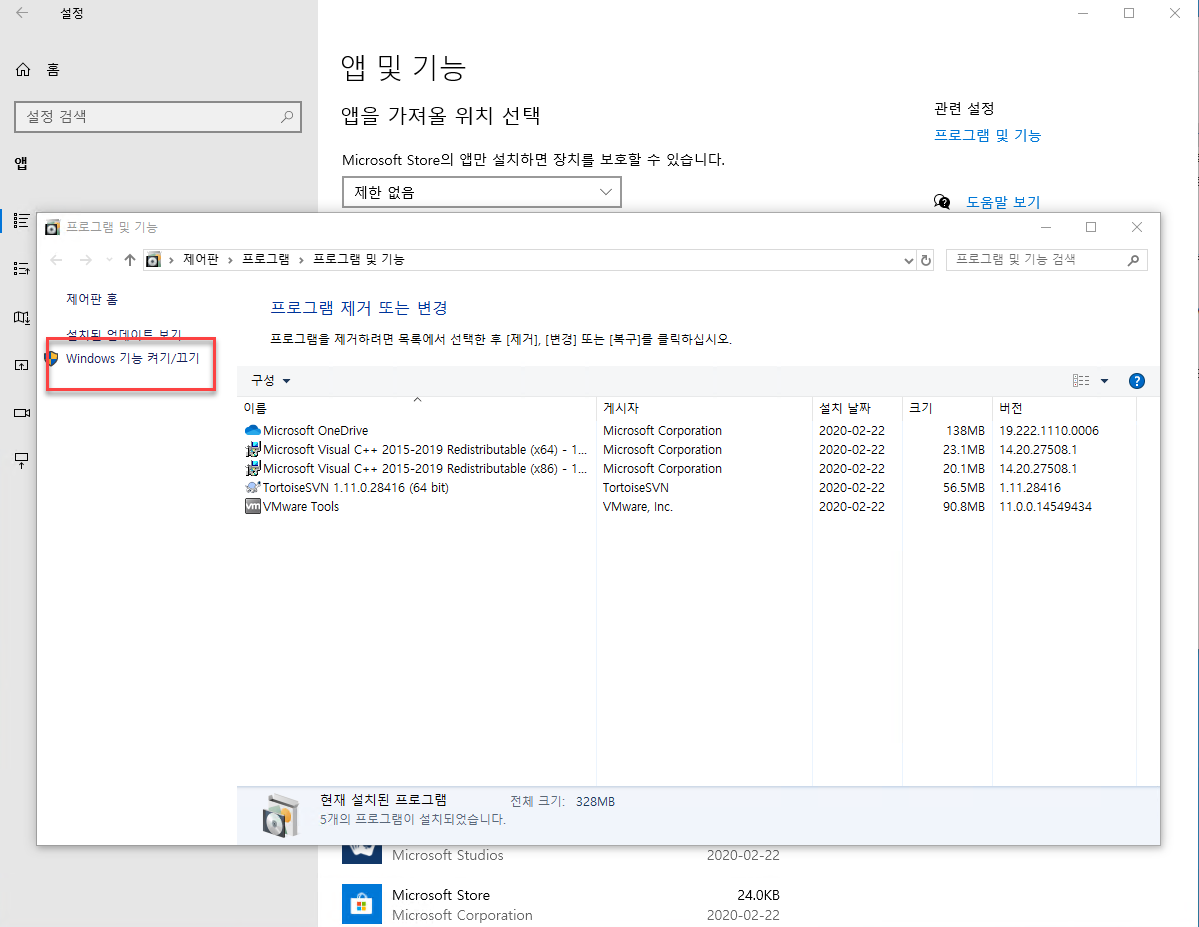Screen dimensions: 1199x927
Task: Click version 19.222.1110.0006 cell
Action: (x=1049, y=431)
